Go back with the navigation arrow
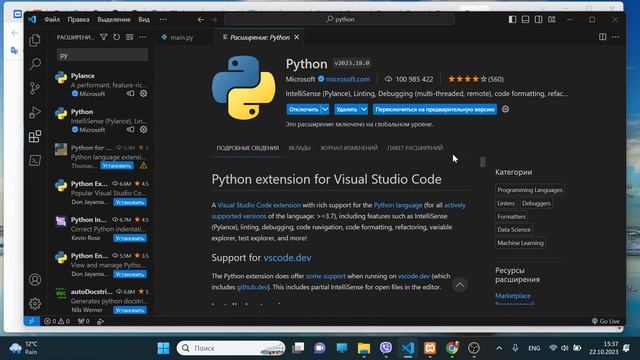640x360 pixels. 200,19
